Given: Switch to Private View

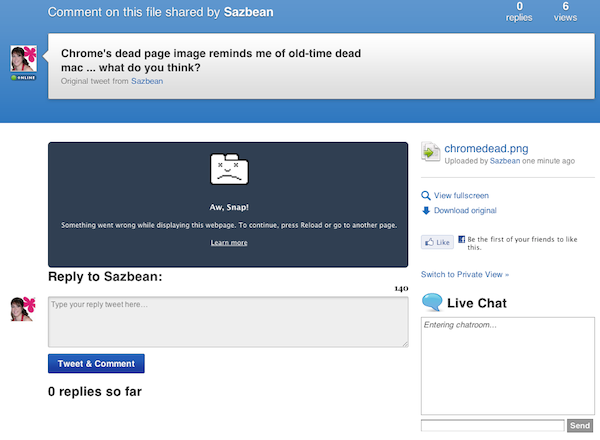Looking at the screenshot, I should [x=464, y=274].
